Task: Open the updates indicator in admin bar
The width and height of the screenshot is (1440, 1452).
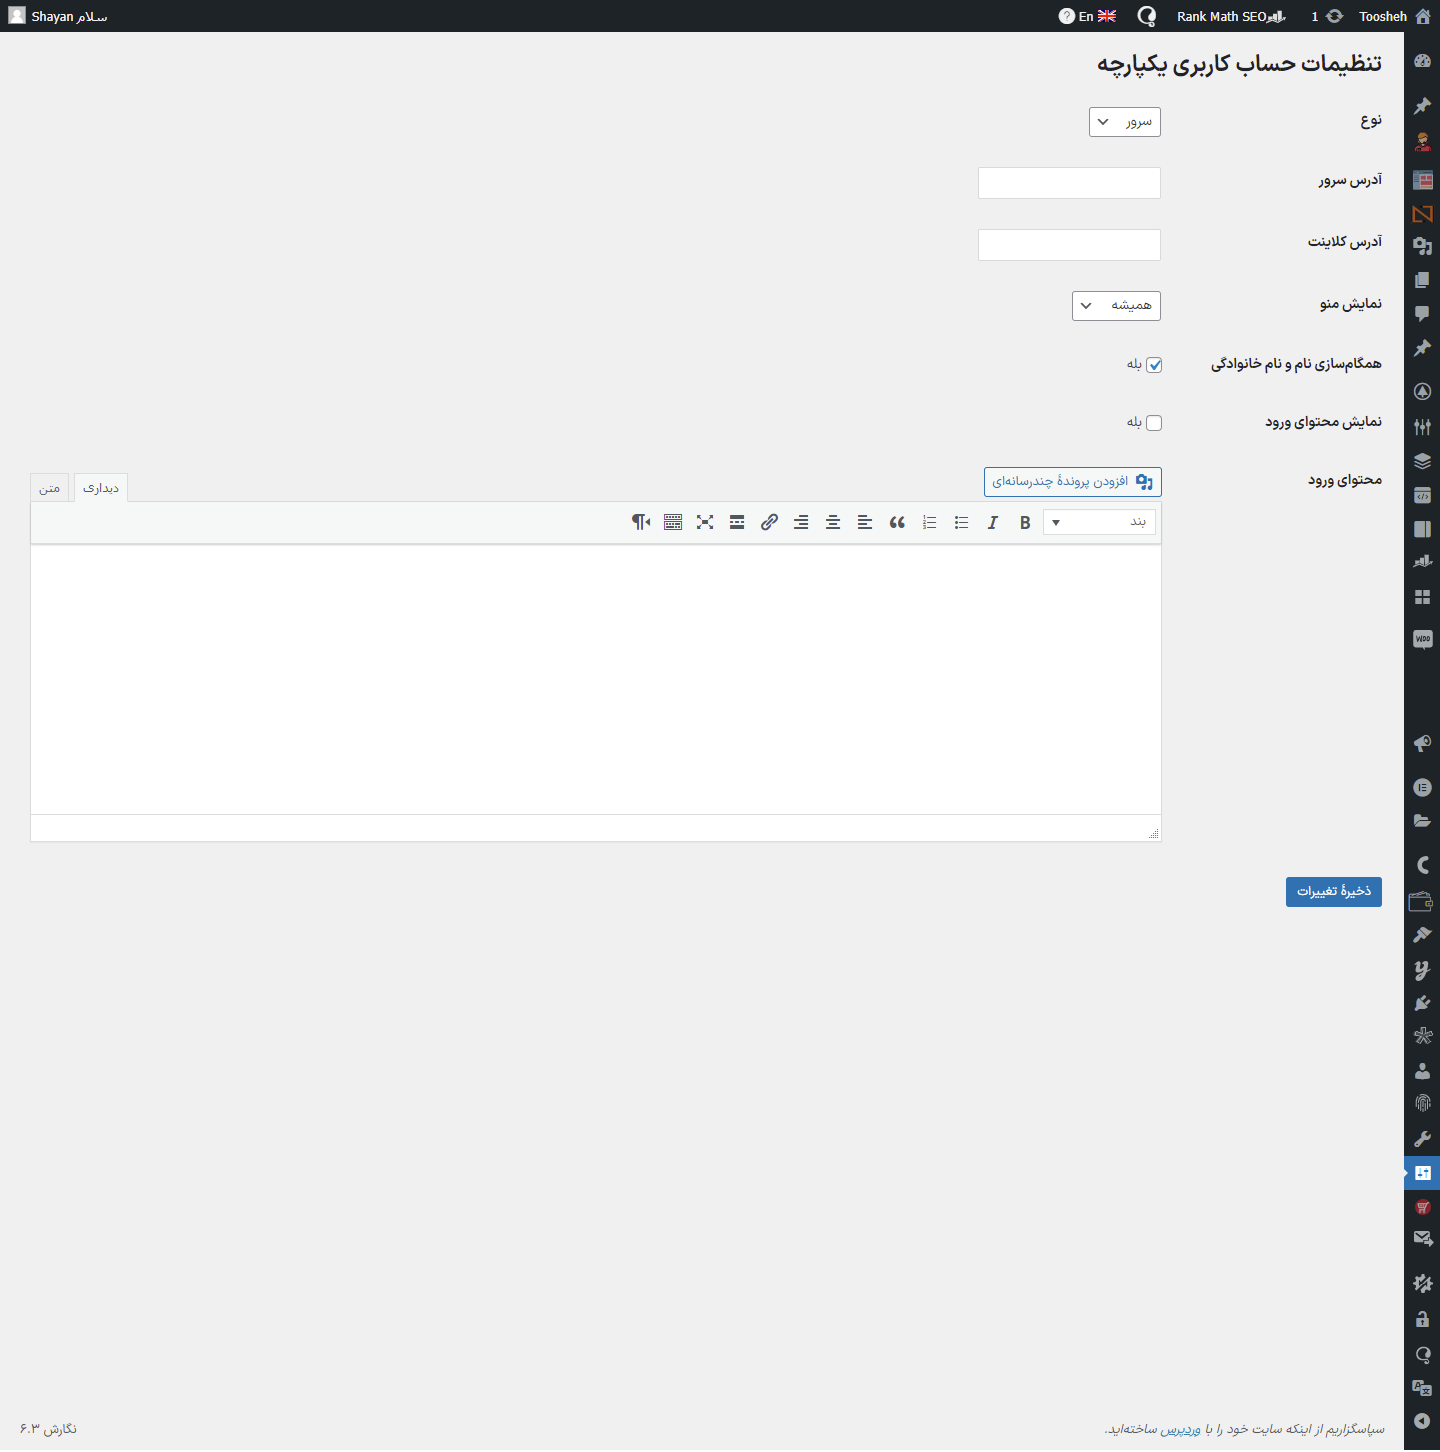Action: pyautogui.click(x=1327, y=16)
